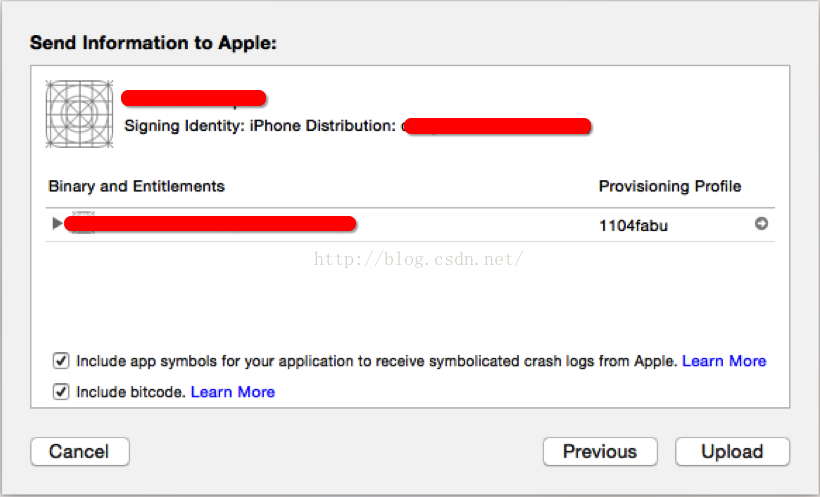Start the Upload to Apple

732,451
